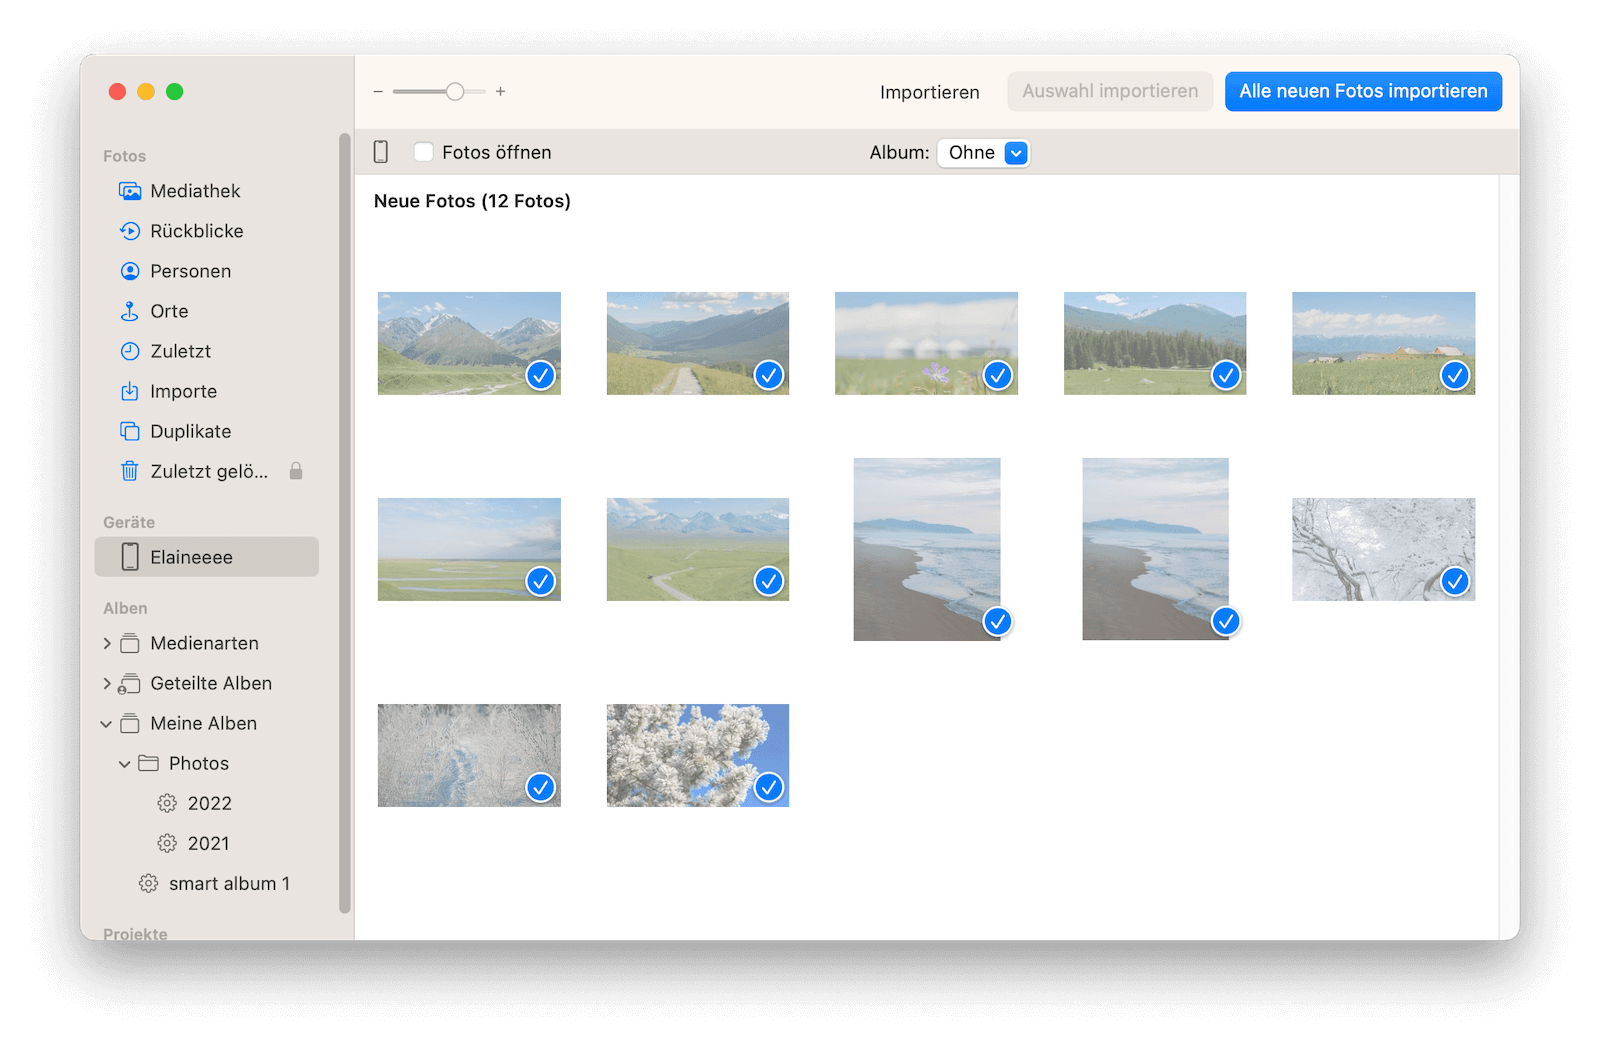Screen dimensions: 1600x1046
Task: Click the thumbnail size slider knob
Action: pos(455,91)
